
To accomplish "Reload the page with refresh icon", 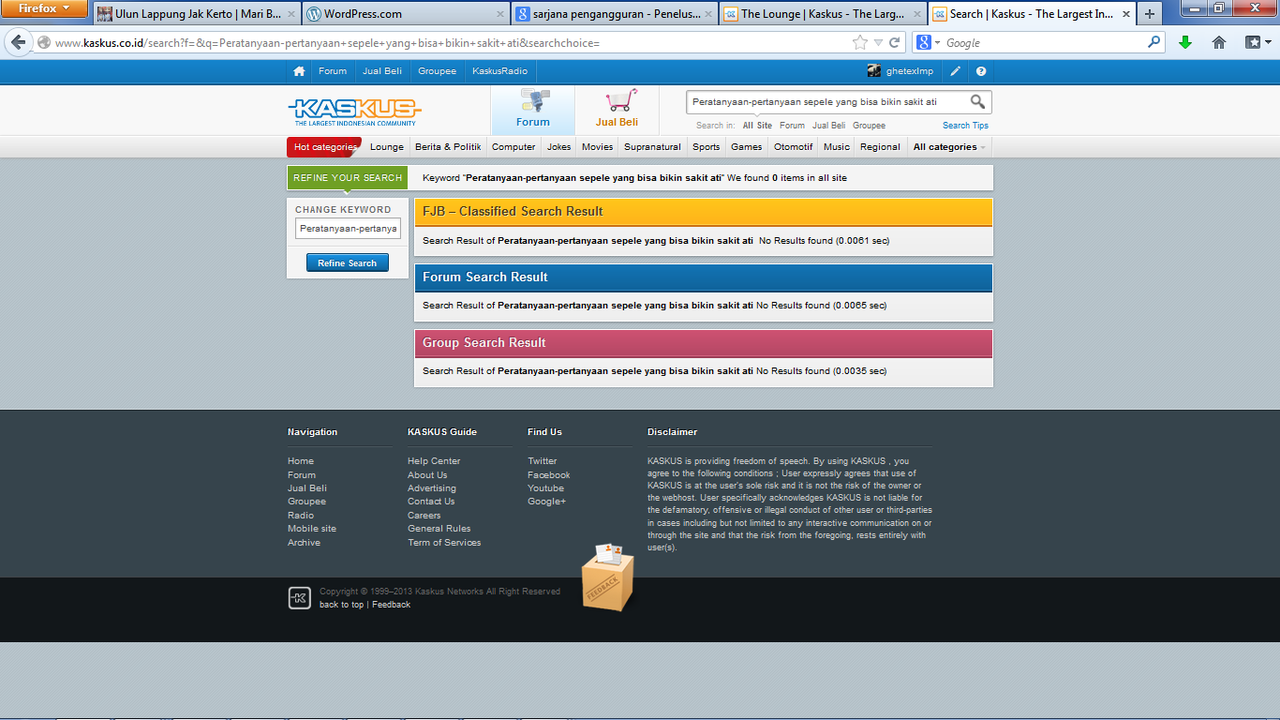I will 895,43.
